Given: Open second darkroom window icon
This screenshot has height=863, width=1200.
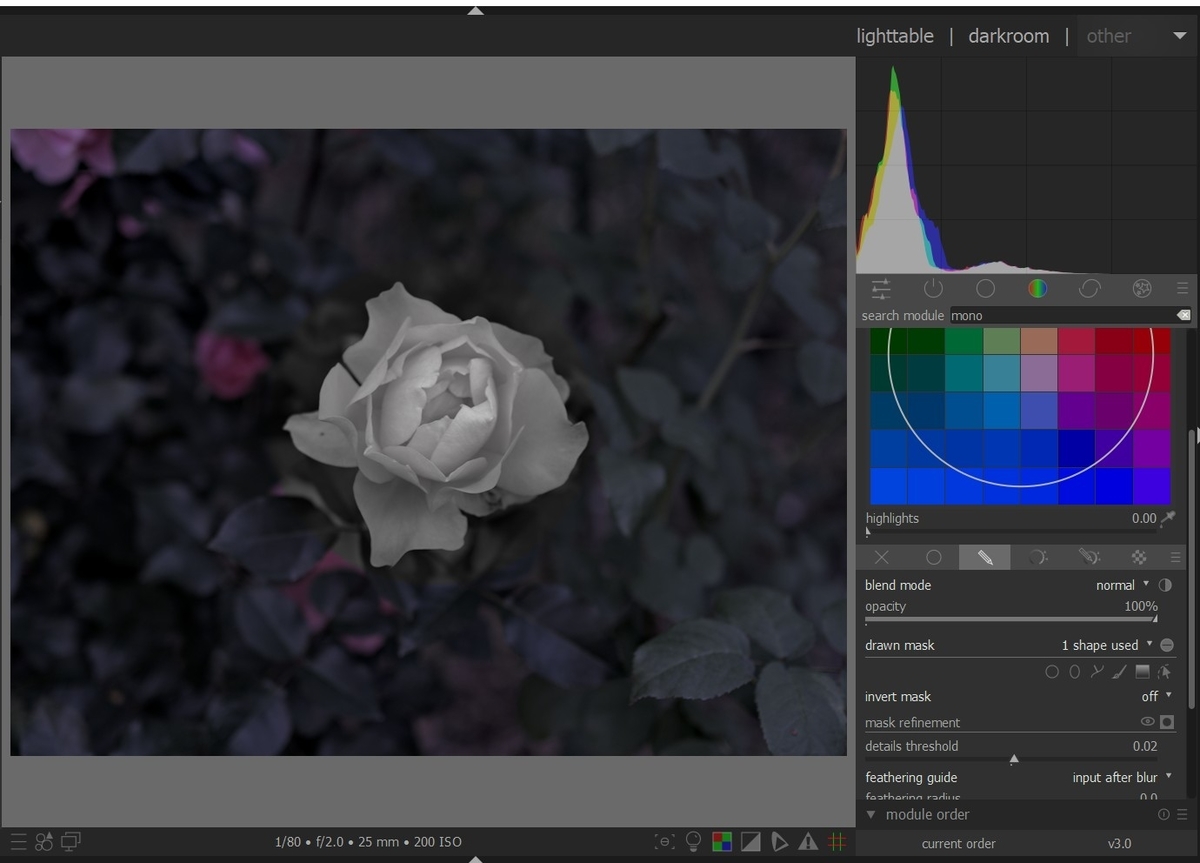Looking at the screenshot, I should [x=71, y=842].
